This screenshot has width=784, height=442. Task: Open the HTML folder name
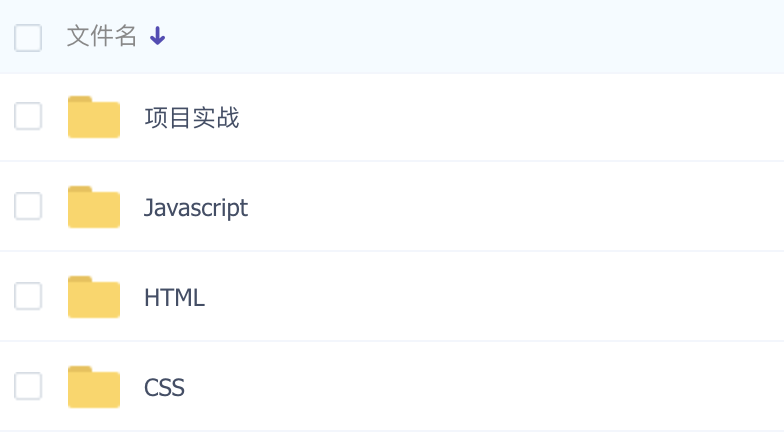pos(174,298)
